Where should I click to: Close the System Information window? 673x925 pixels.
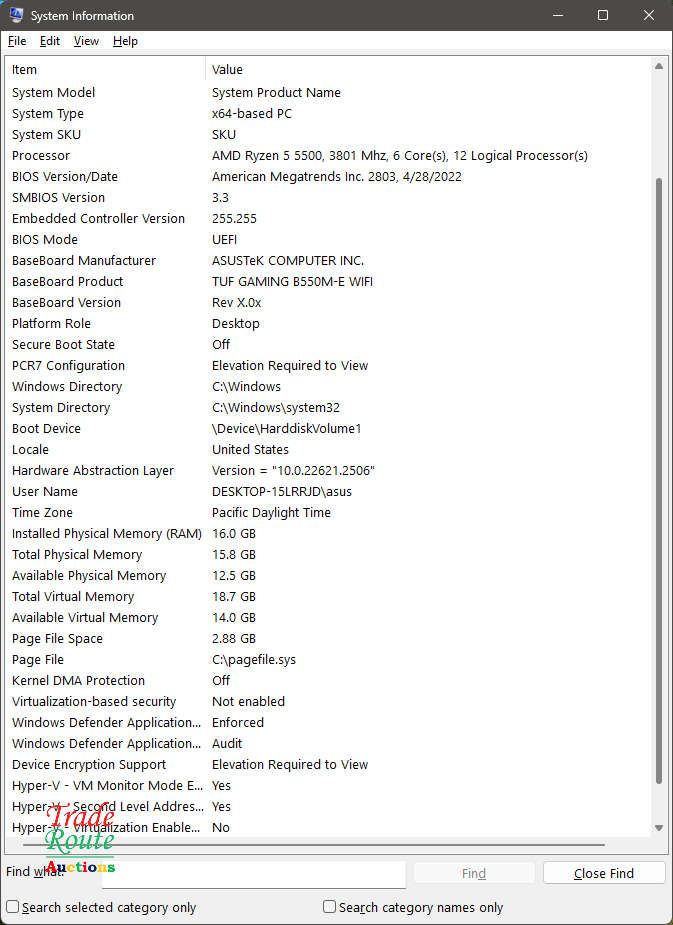click(649, 15)
